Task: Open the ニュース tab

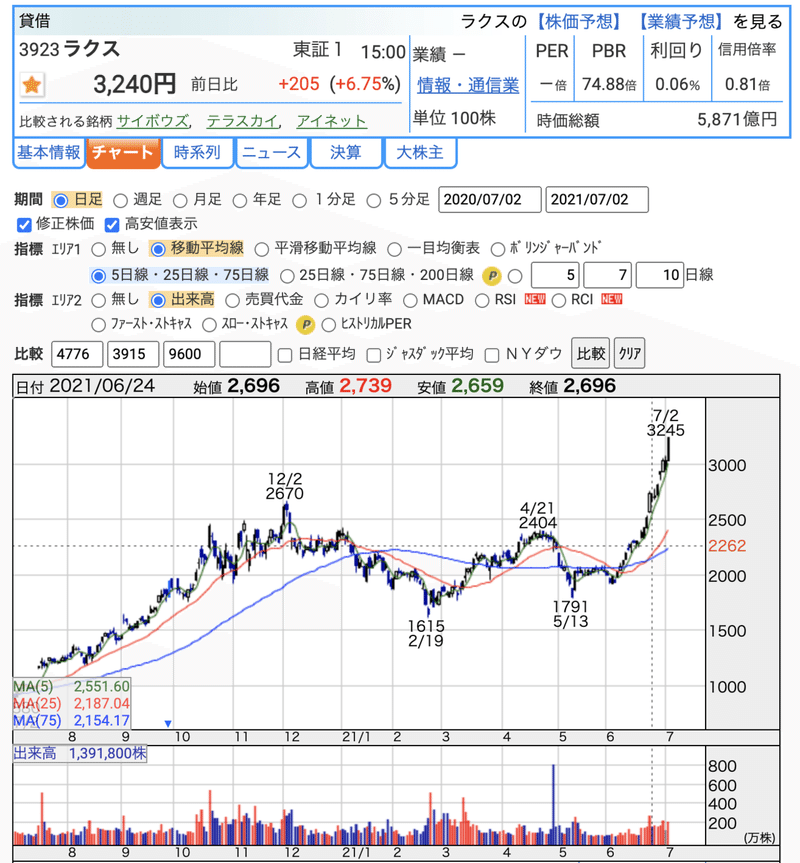Action: 271,152
